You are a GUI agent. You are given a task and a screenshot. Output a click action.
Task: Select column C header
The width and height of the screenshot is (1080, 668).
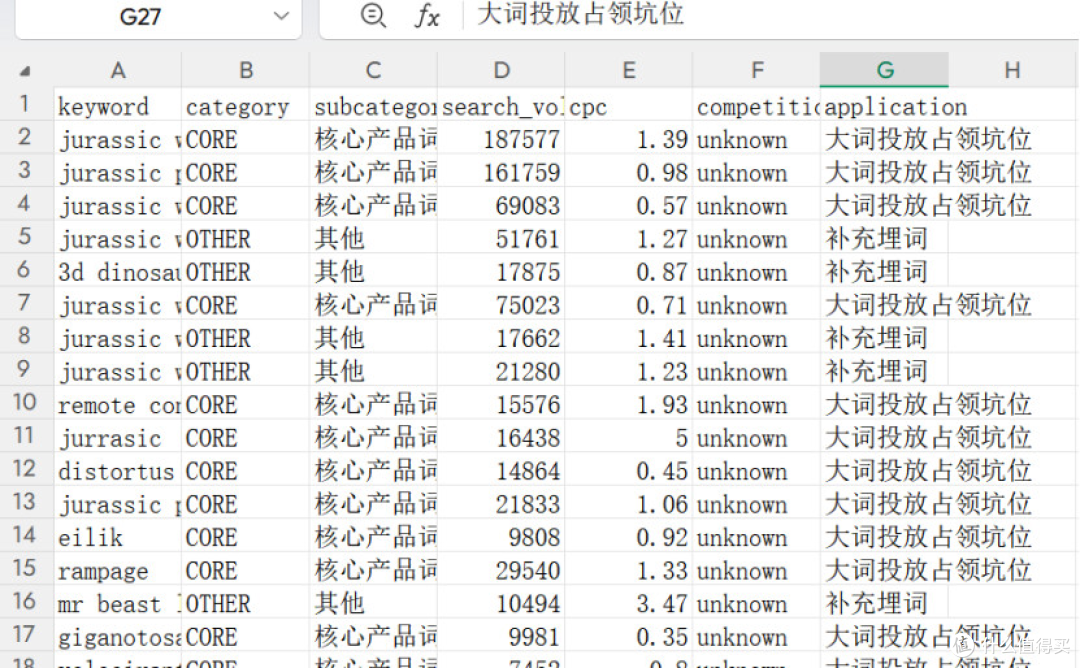point(373,70)
